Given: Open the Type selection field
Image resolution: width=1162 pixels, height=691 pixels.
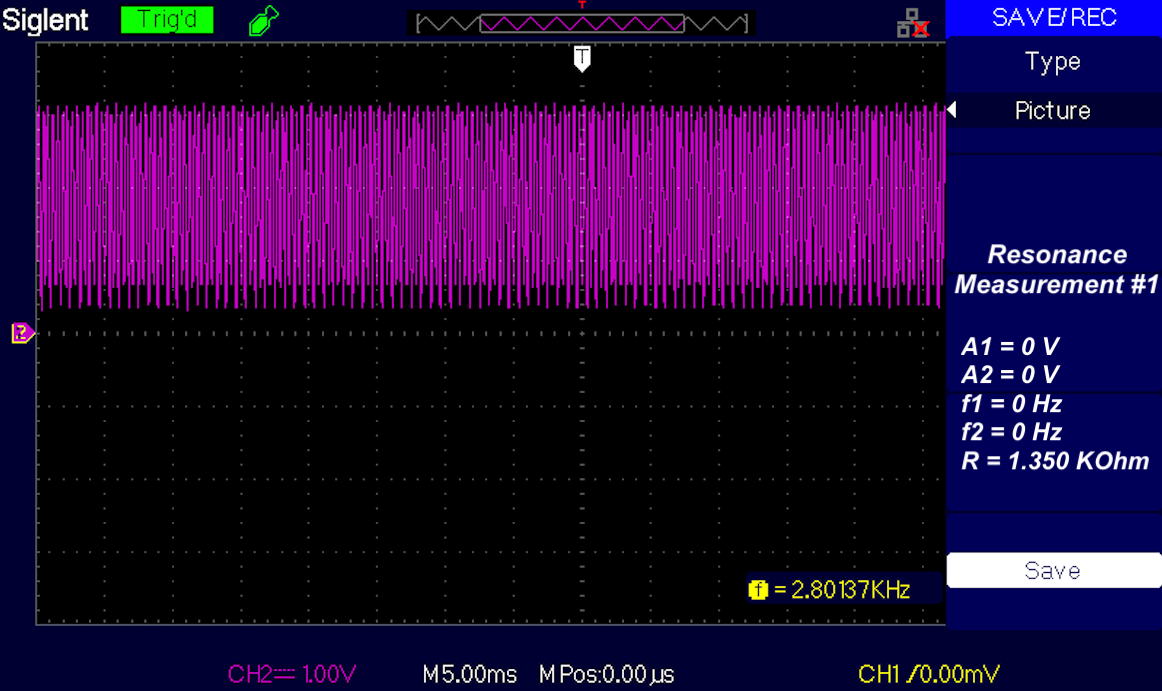Looking at the screenshot, I should click(x=1053, y=62).
